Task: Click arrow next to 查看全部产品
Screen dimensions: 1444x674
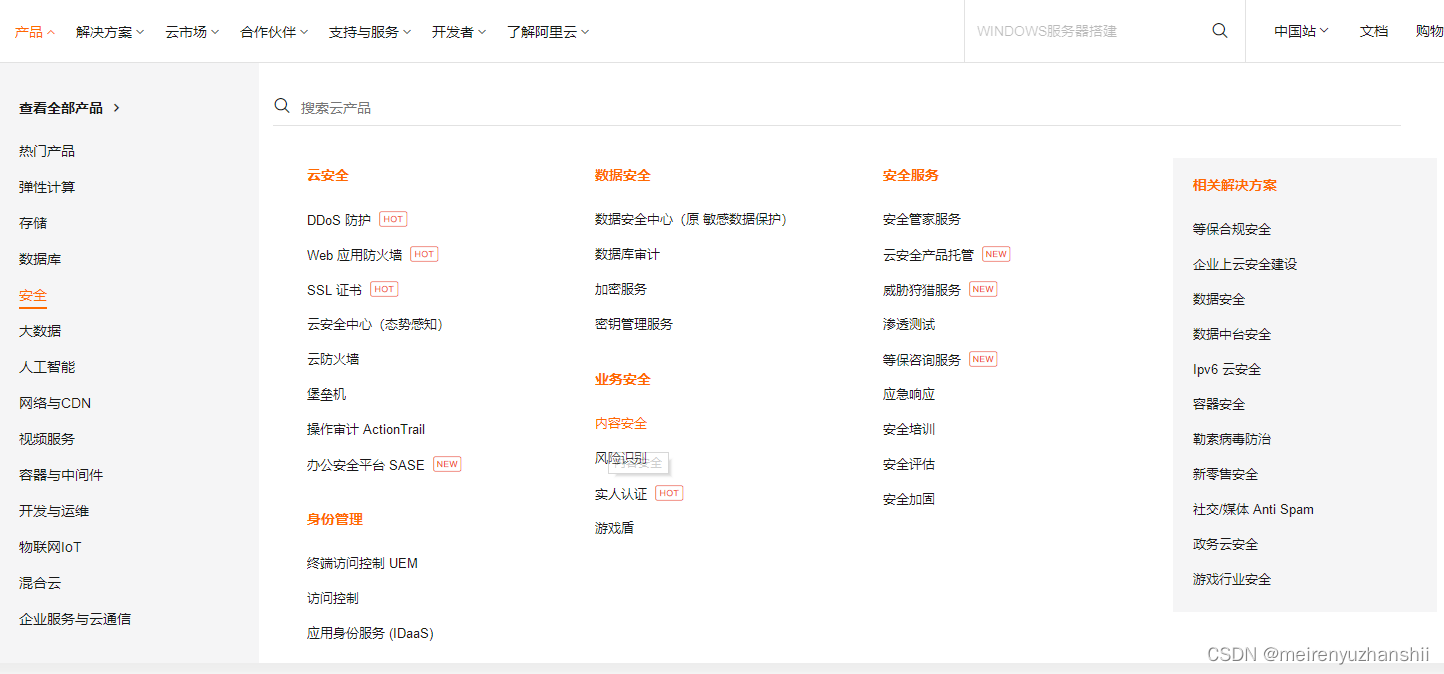Action: (117, 107)
